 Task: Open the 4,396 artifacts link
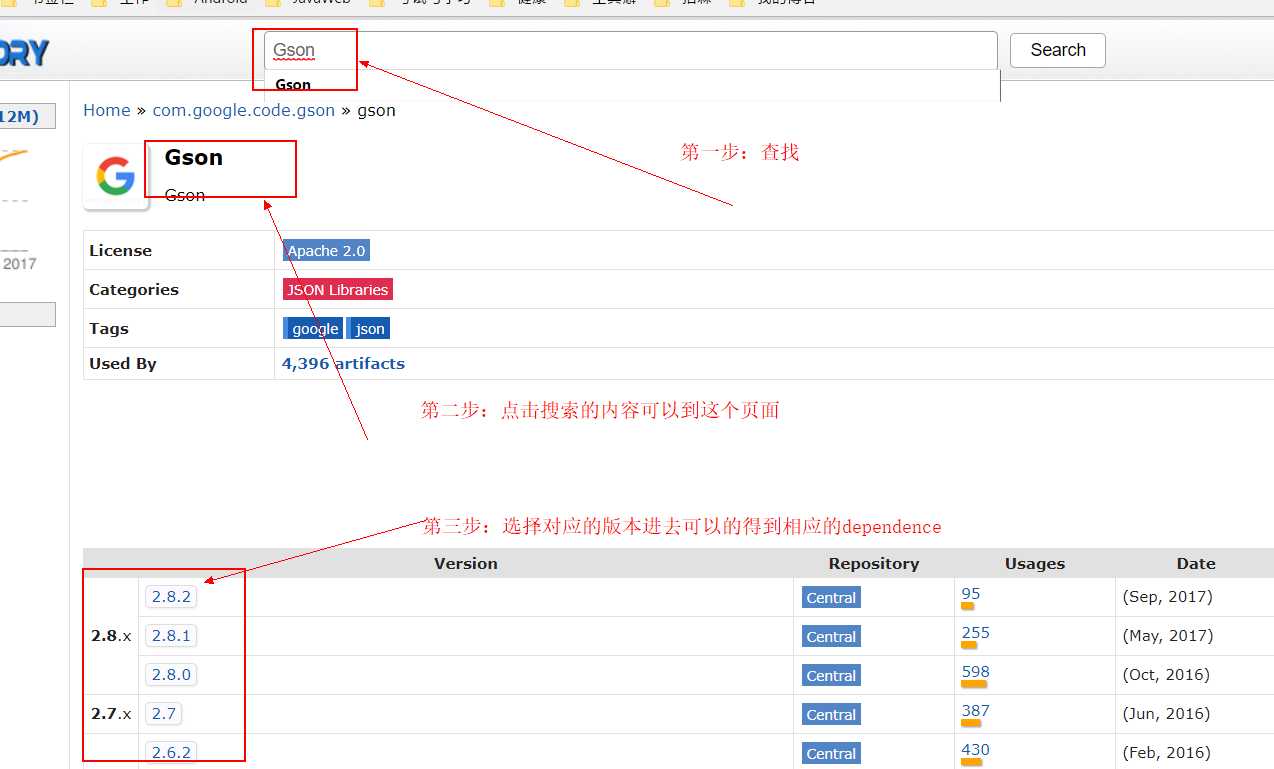(x=343, y=363)
